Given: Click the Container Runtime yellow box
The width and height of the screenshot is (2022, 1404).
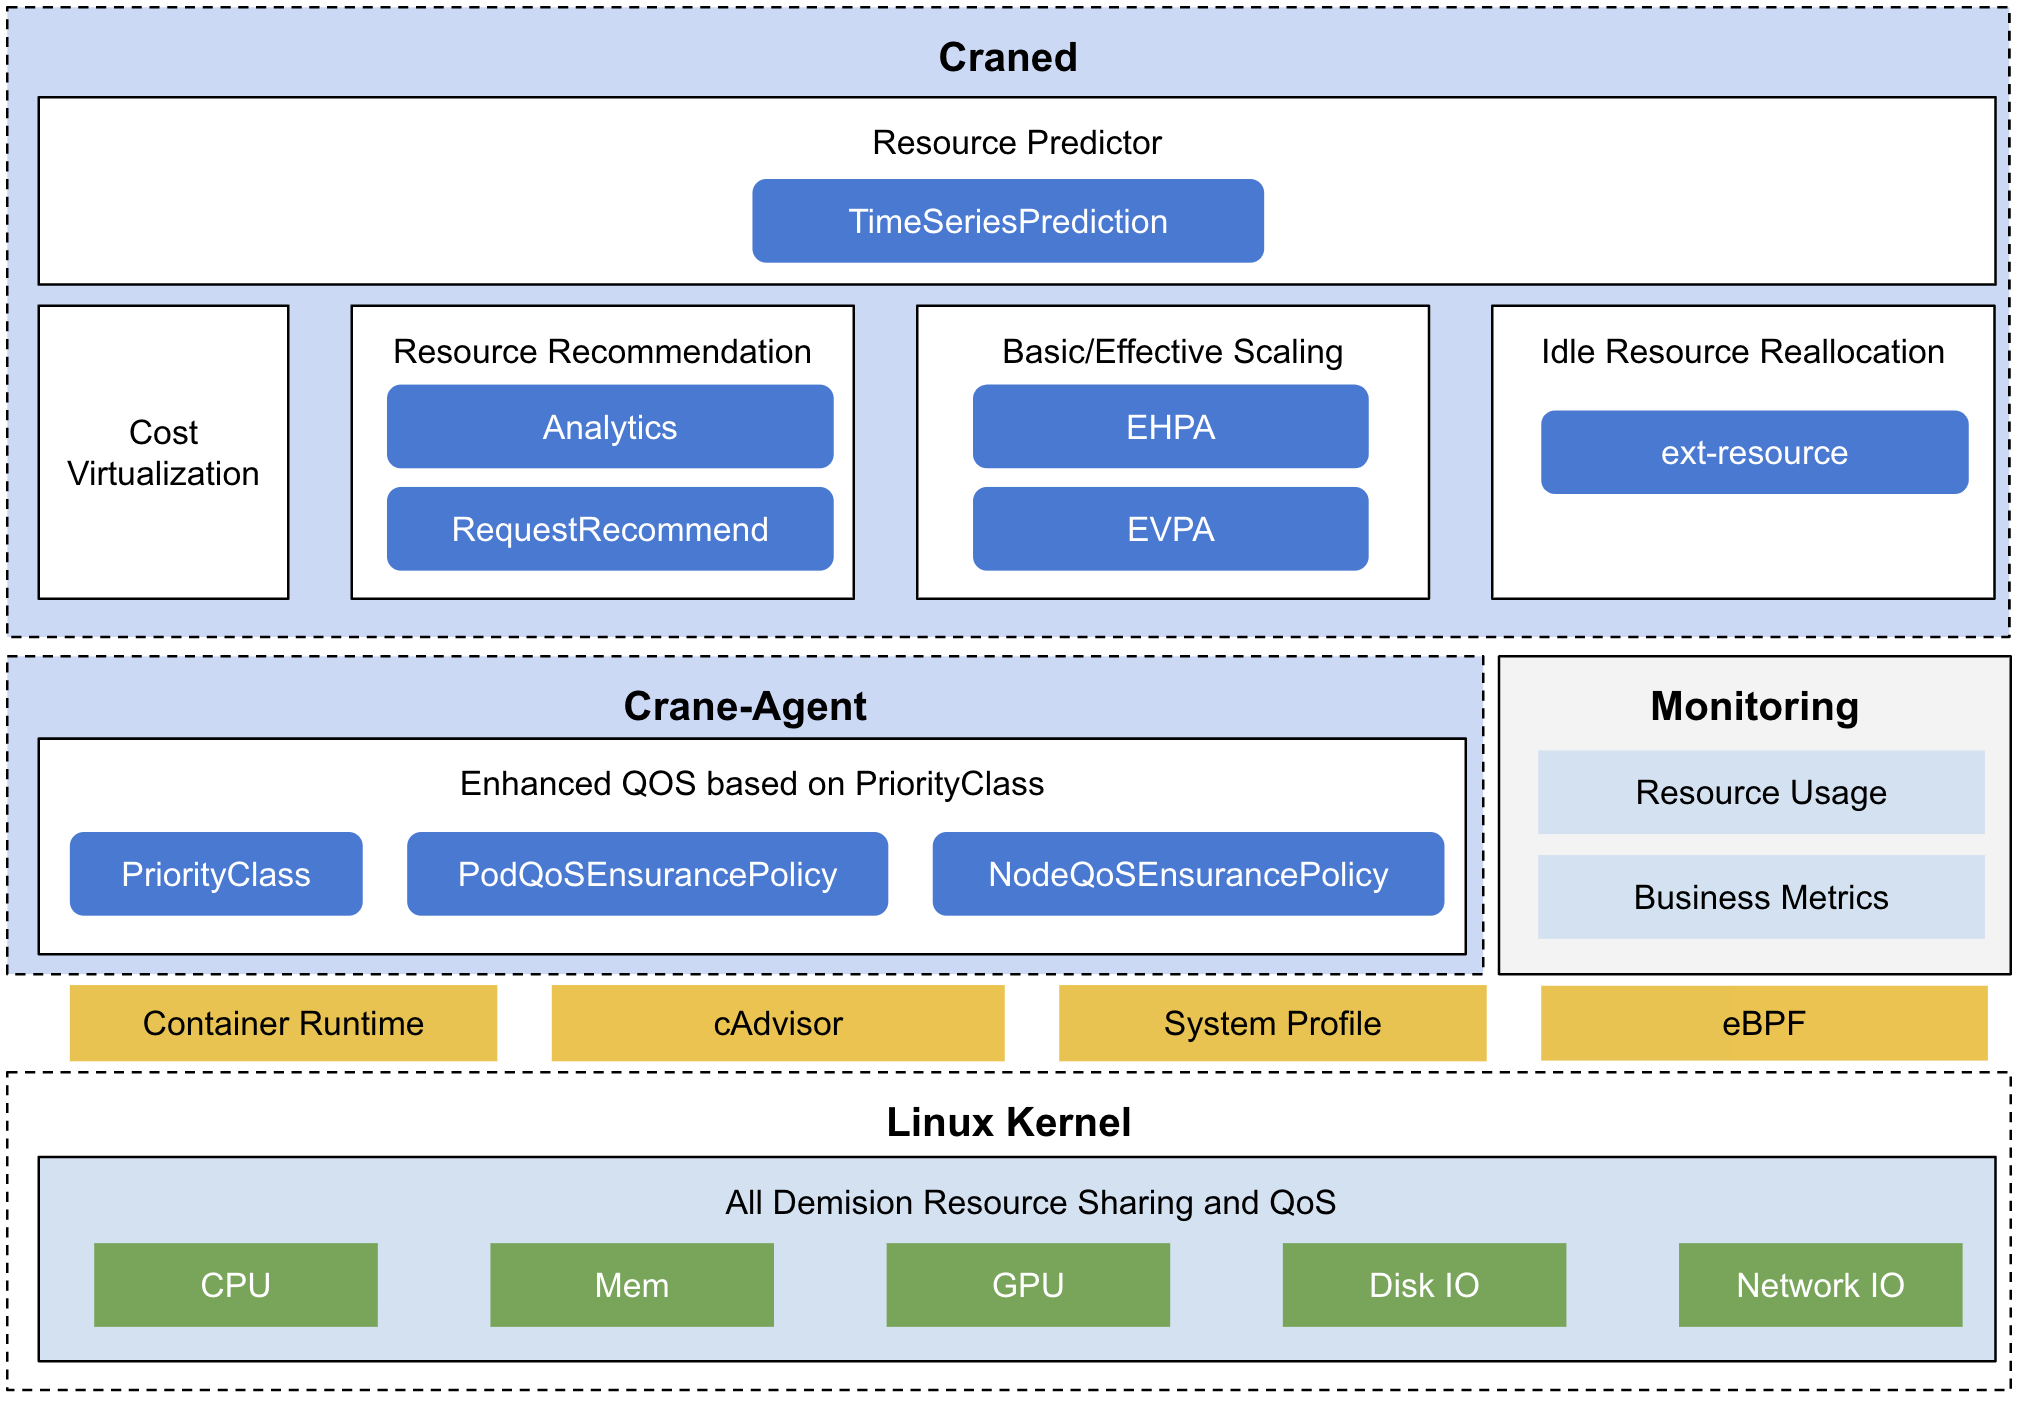Looking at the screenshot, I should (283, 1023).
